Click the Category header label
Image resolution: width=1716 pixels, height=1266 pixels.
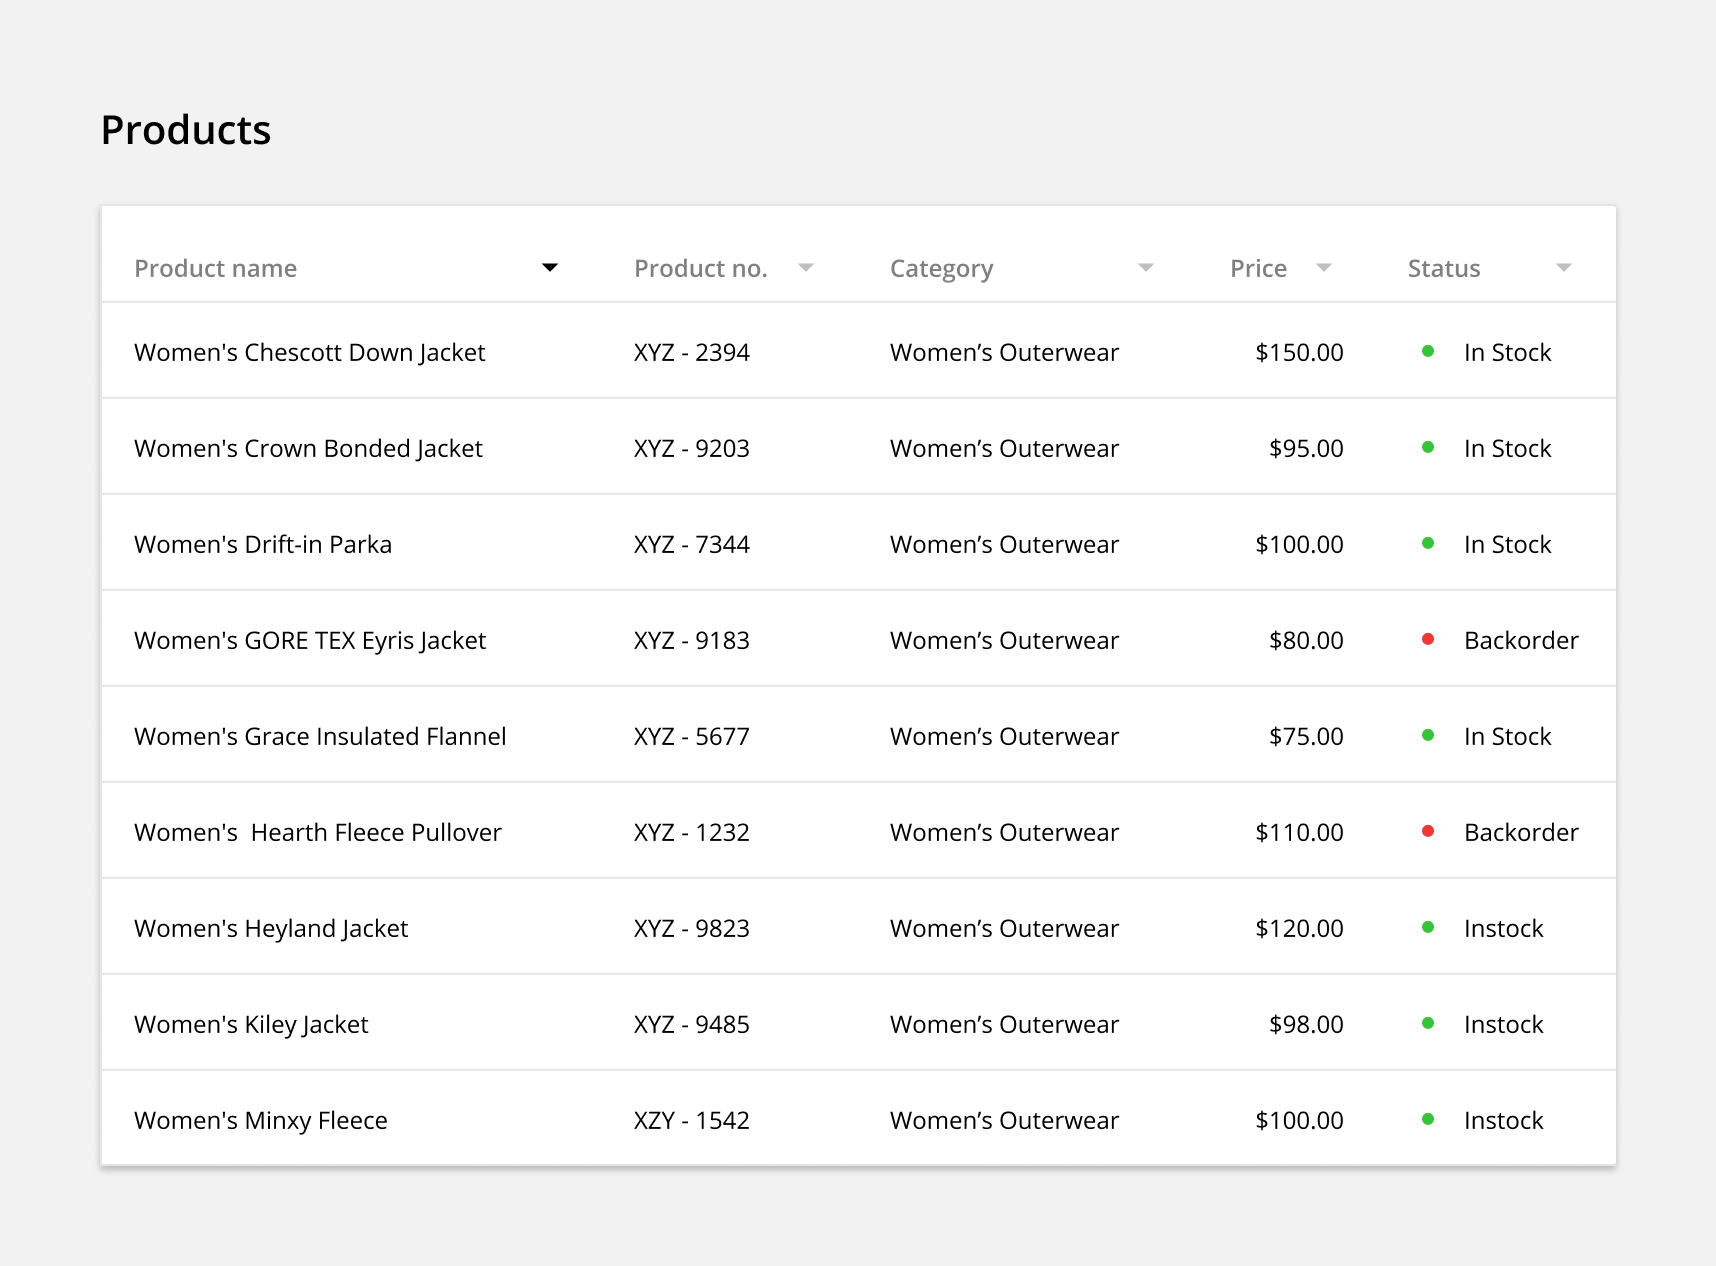[942, 268]
